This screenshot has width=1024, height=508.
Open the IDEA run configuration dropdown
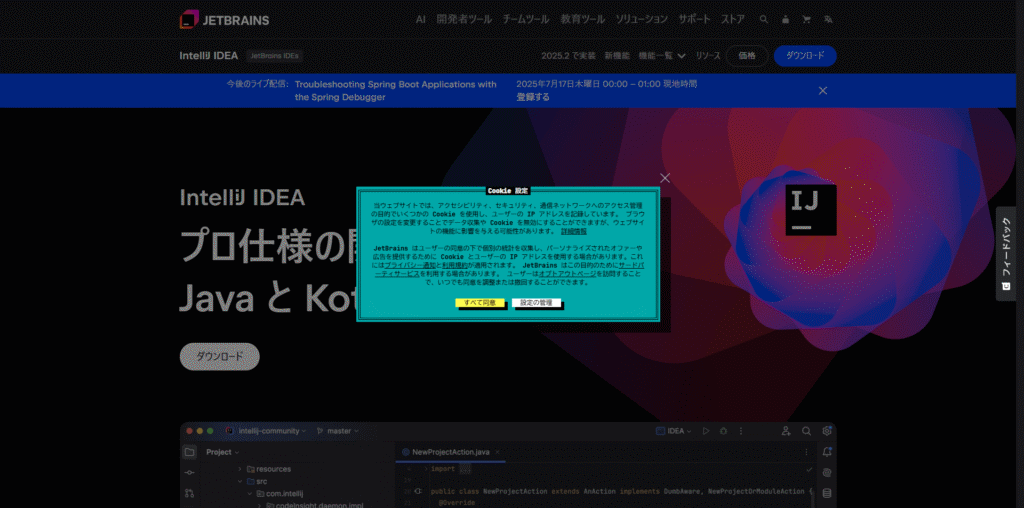click(x=673, y=431)
